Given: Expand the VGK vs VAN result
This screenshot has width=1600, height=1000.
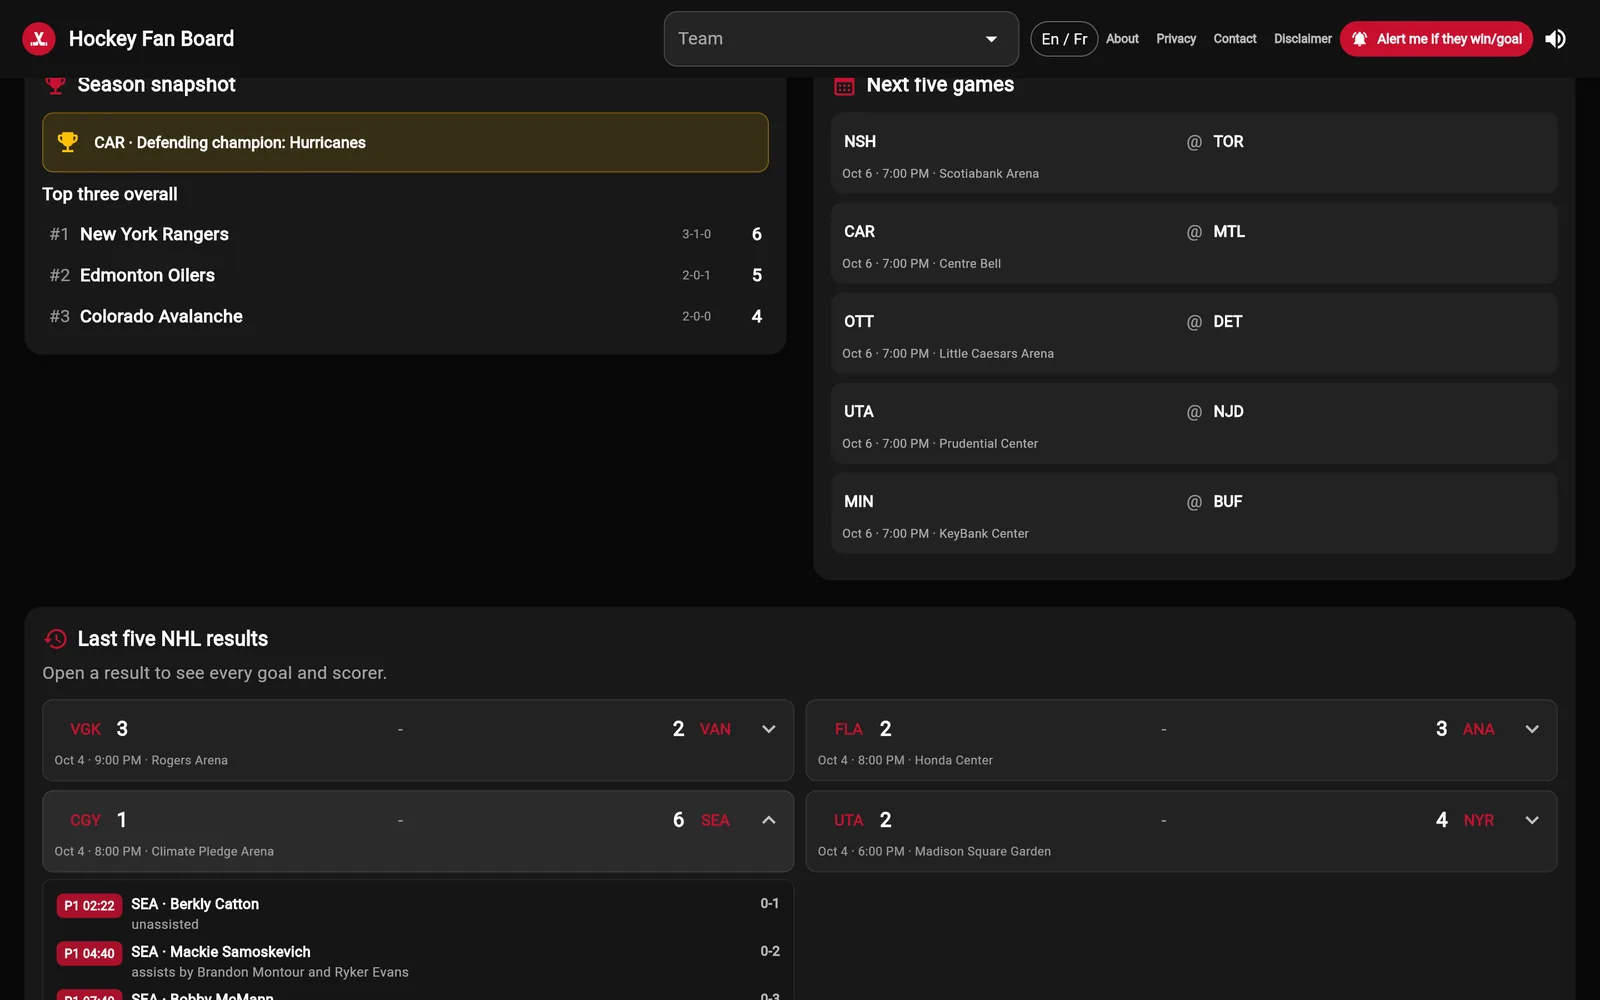Looking at the screenshot, I should tap(768, 729).
